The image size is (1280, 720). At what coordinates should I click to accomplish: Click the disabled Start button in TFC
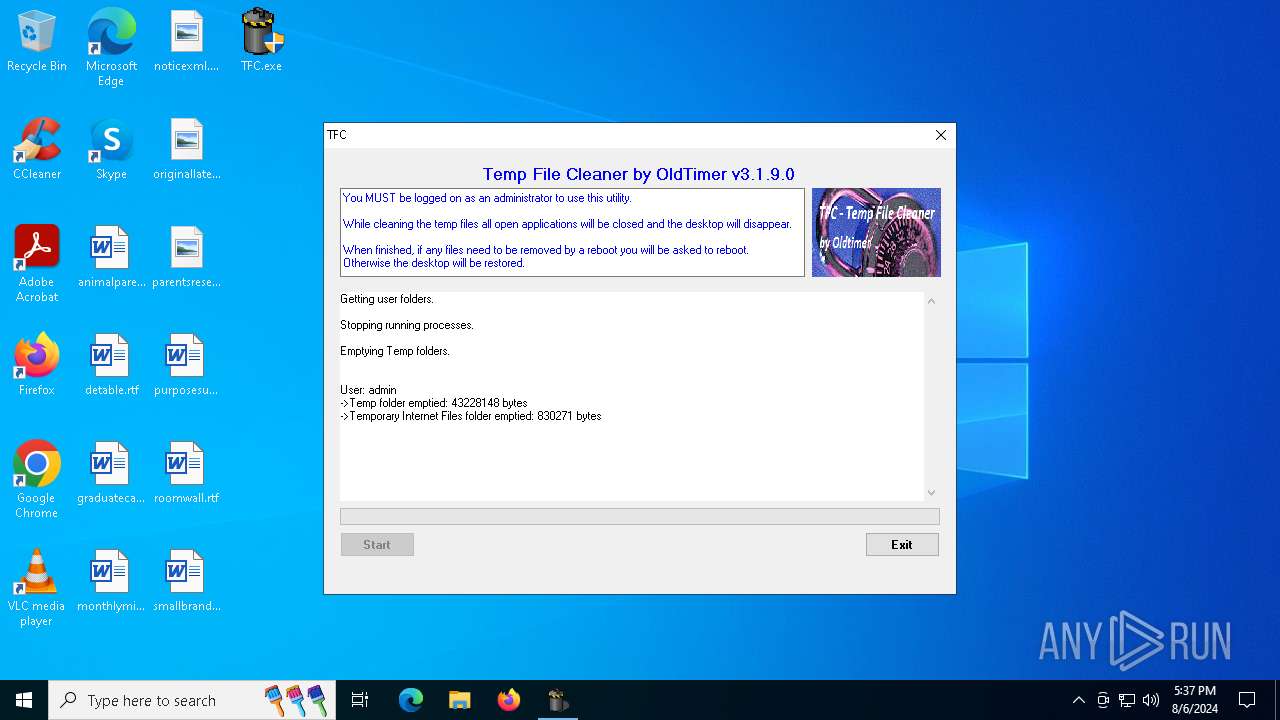click(377, 544)
